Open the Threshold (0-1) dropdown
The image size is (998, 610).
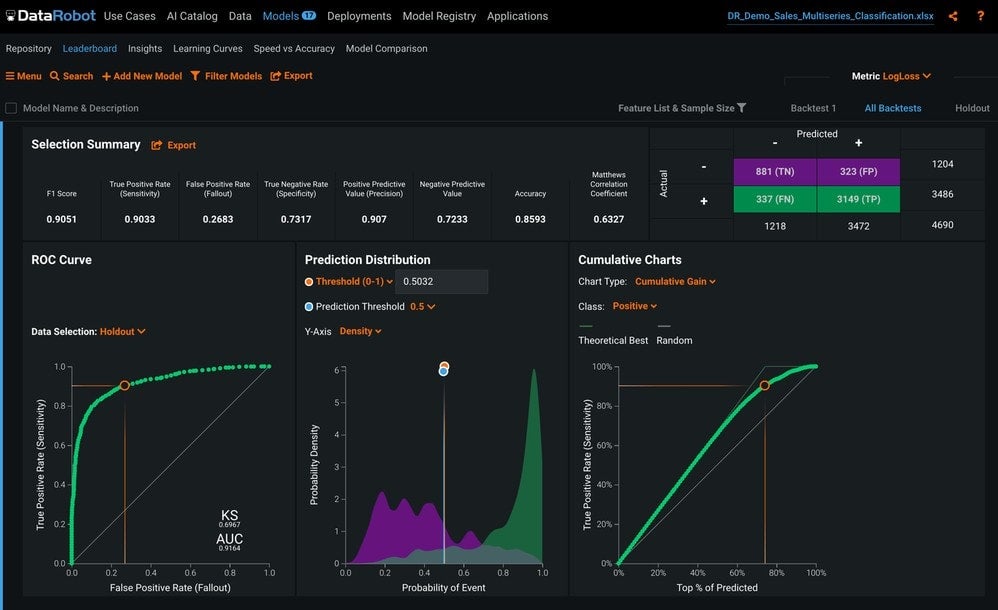click(x=354, y=281)
